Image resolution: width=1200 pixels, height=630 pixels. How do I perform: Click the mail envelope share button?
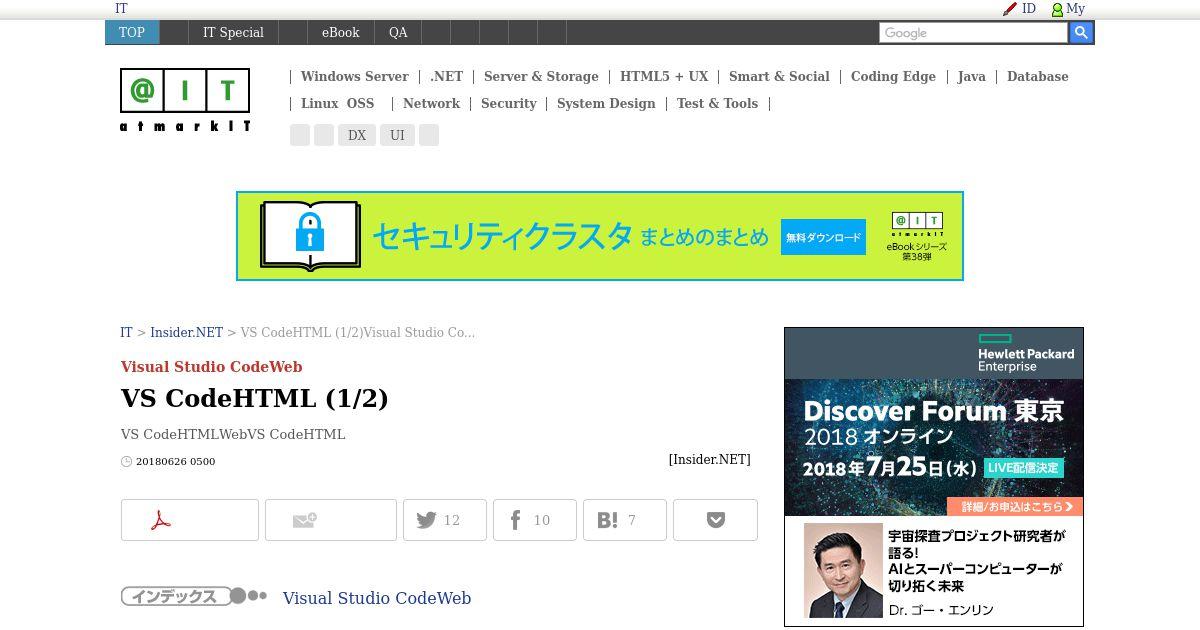[x=331, y=520]
